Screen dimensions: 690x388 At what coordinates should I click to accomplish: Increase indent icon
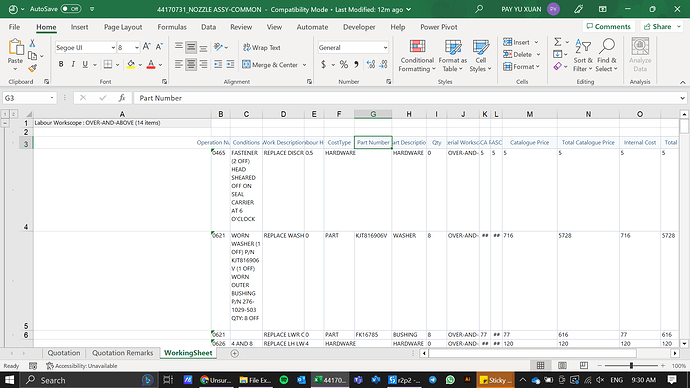point(230,65)
